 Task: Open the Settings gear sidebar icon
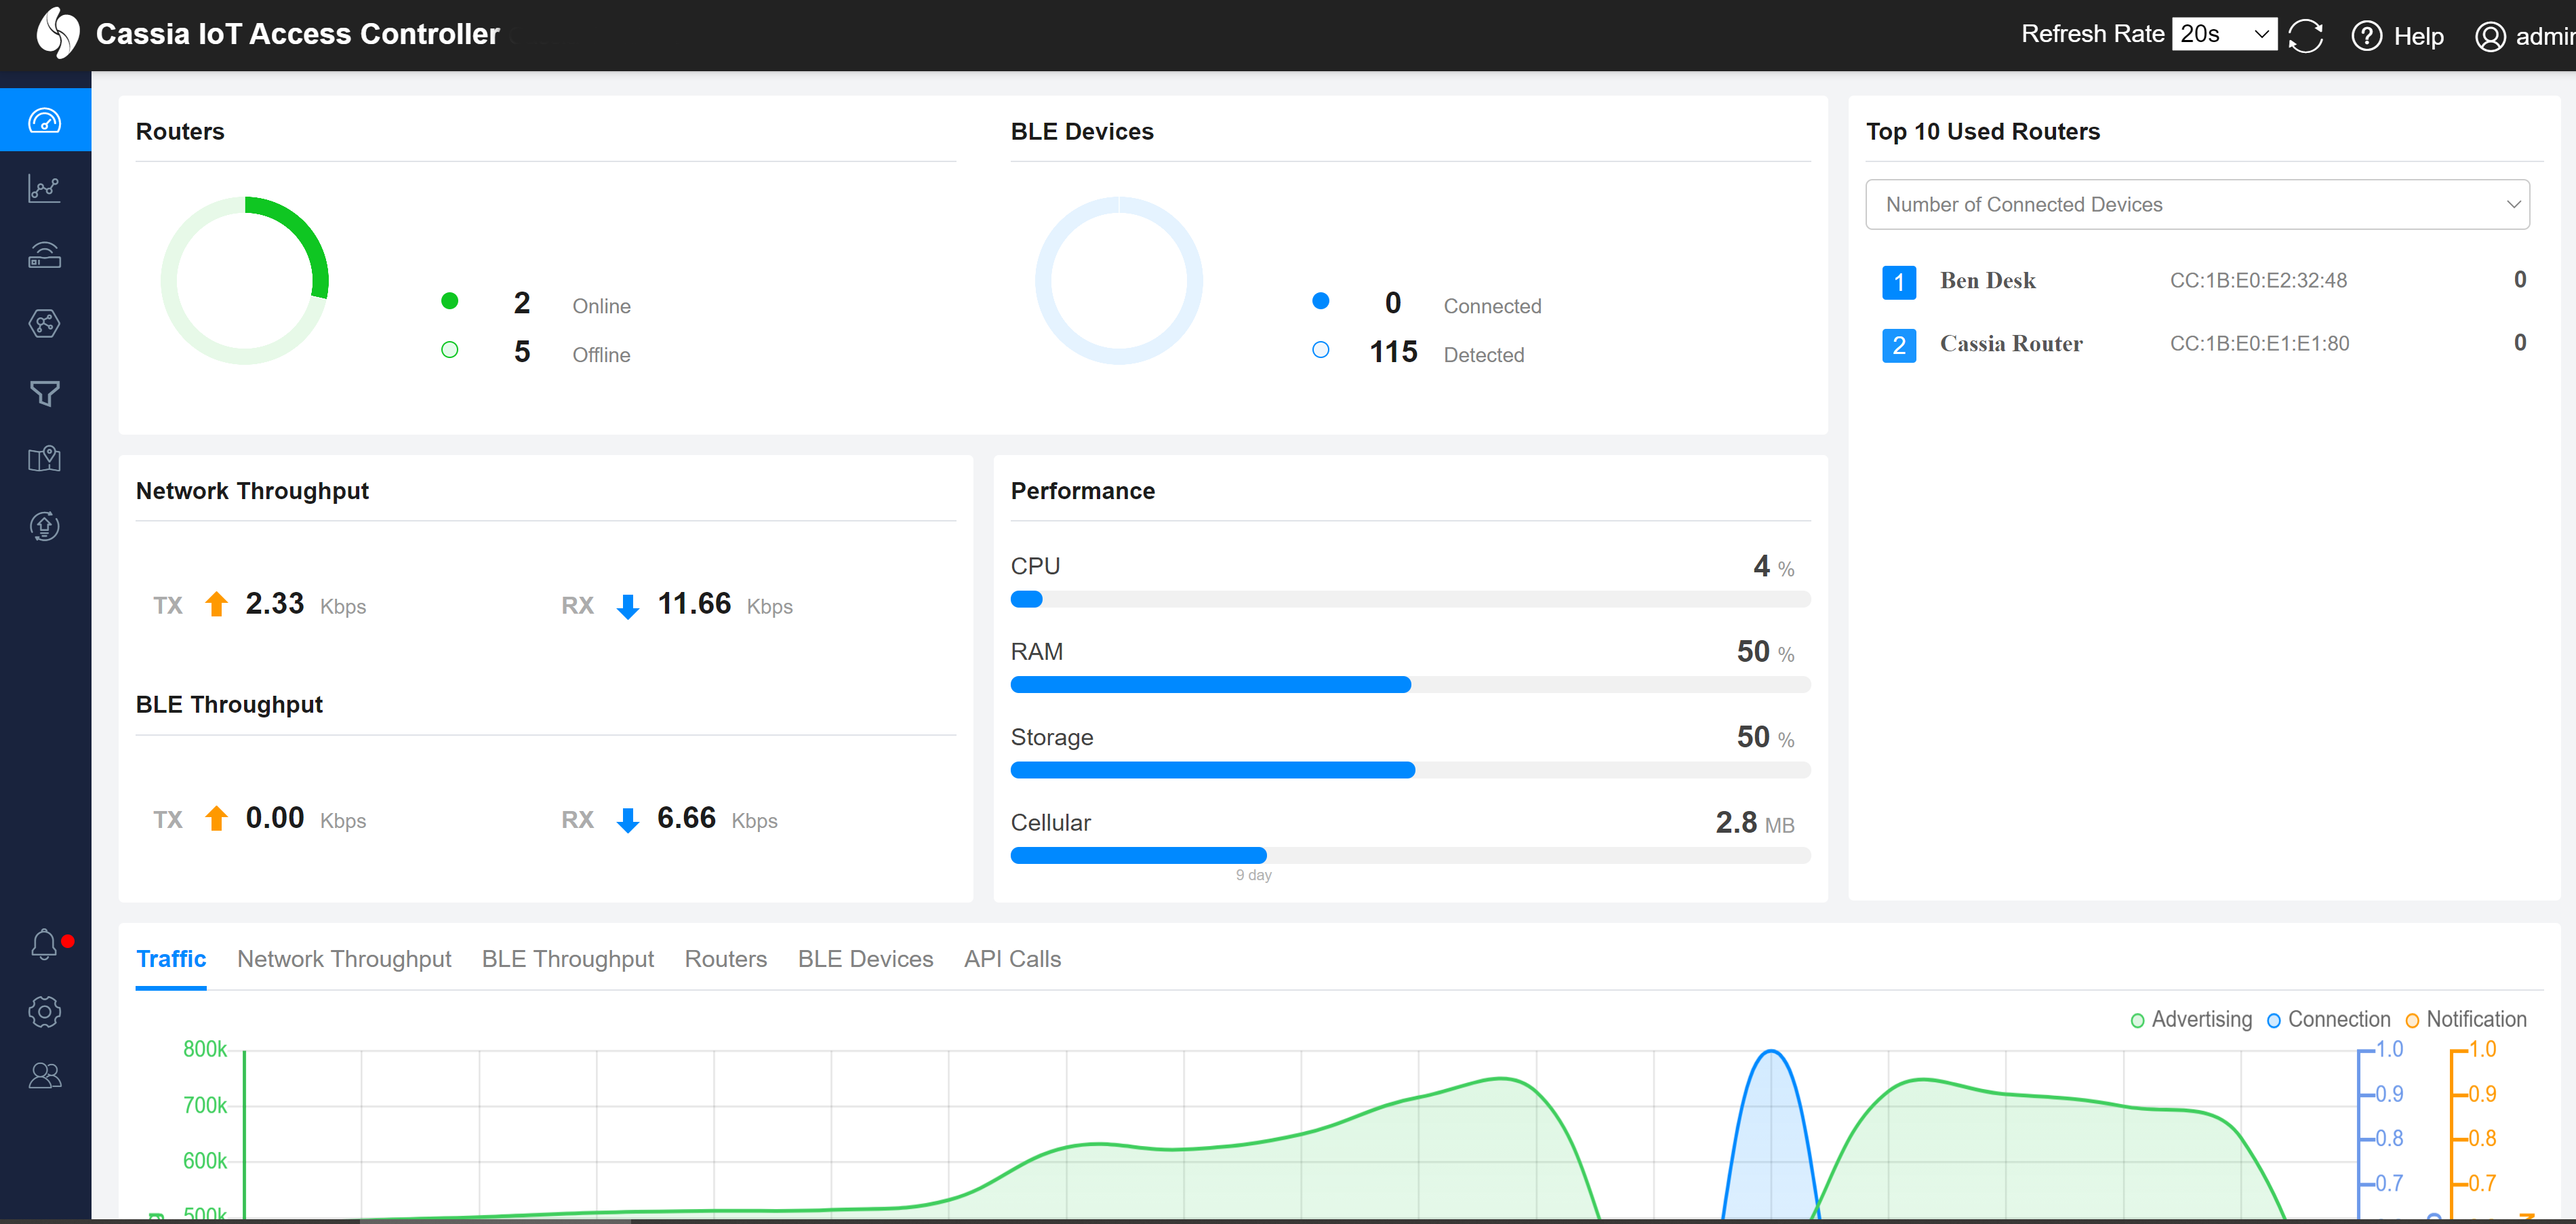click(45, 1011)
